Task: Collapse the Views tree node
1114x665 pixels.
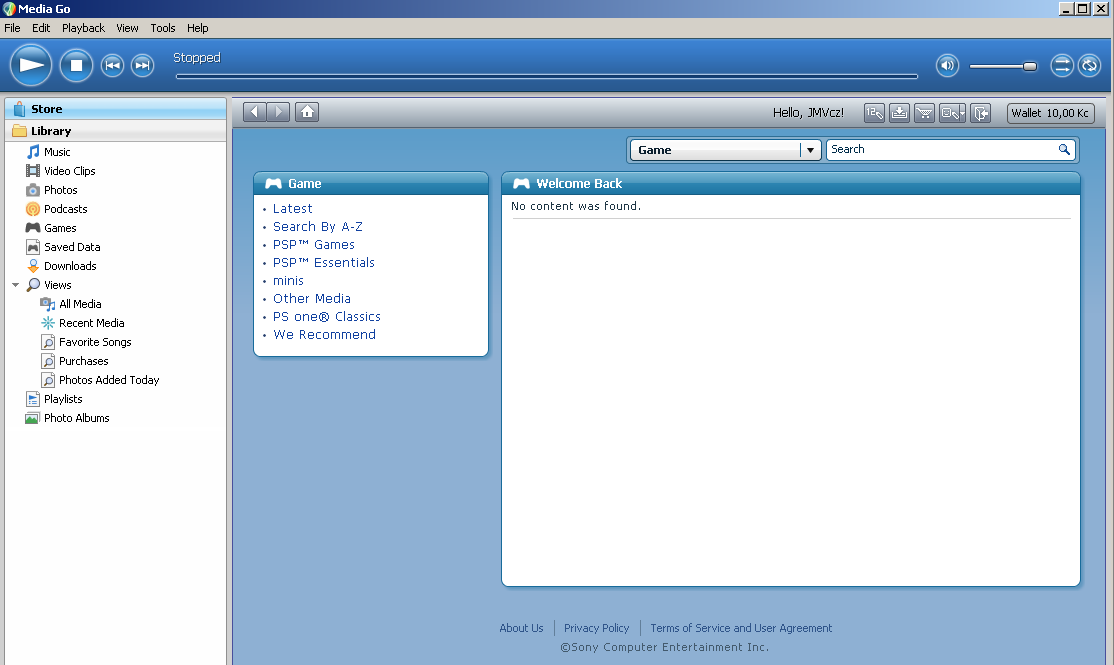Action: click(15, 285)
